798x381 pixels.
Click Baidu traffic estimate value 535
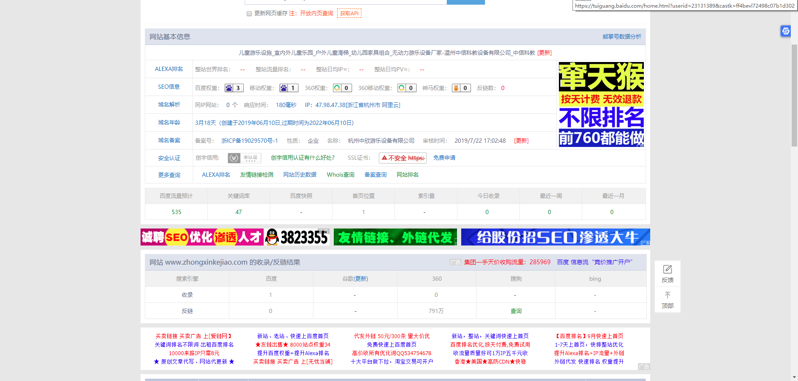[x=176, y=212]
